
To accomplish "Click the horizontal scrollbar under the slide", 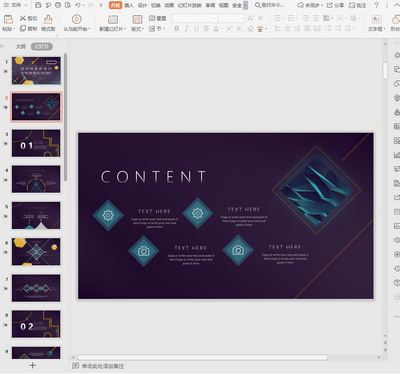I will tap(202, 357).
